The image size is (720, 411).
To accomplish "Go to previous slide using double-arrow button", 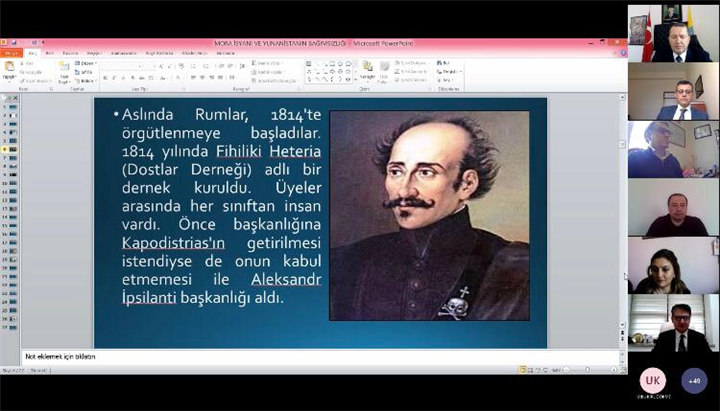I will pos(622,332).
